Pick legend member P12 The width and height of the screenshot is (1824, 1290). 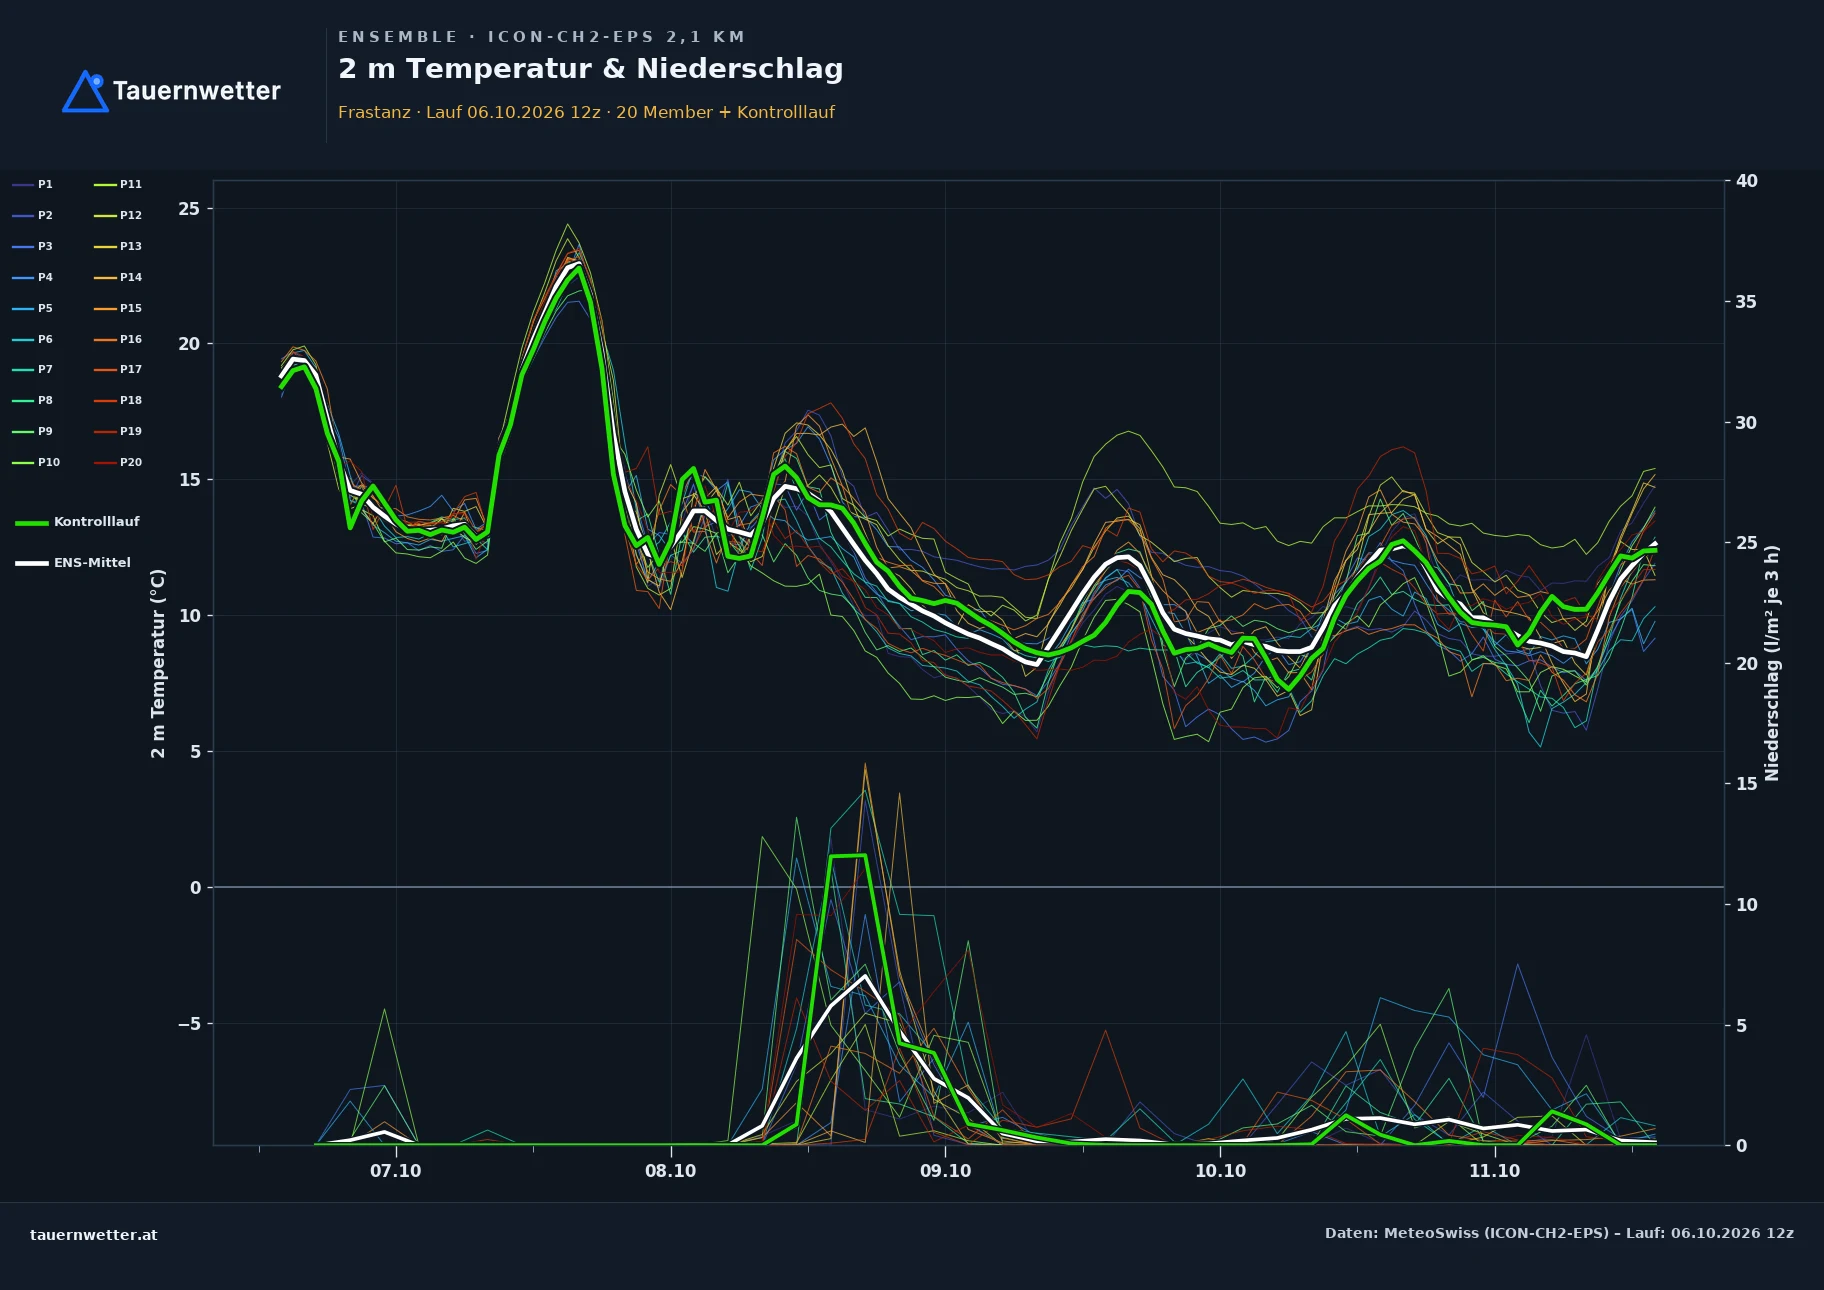pyautogui.click(x=118, y=215)
